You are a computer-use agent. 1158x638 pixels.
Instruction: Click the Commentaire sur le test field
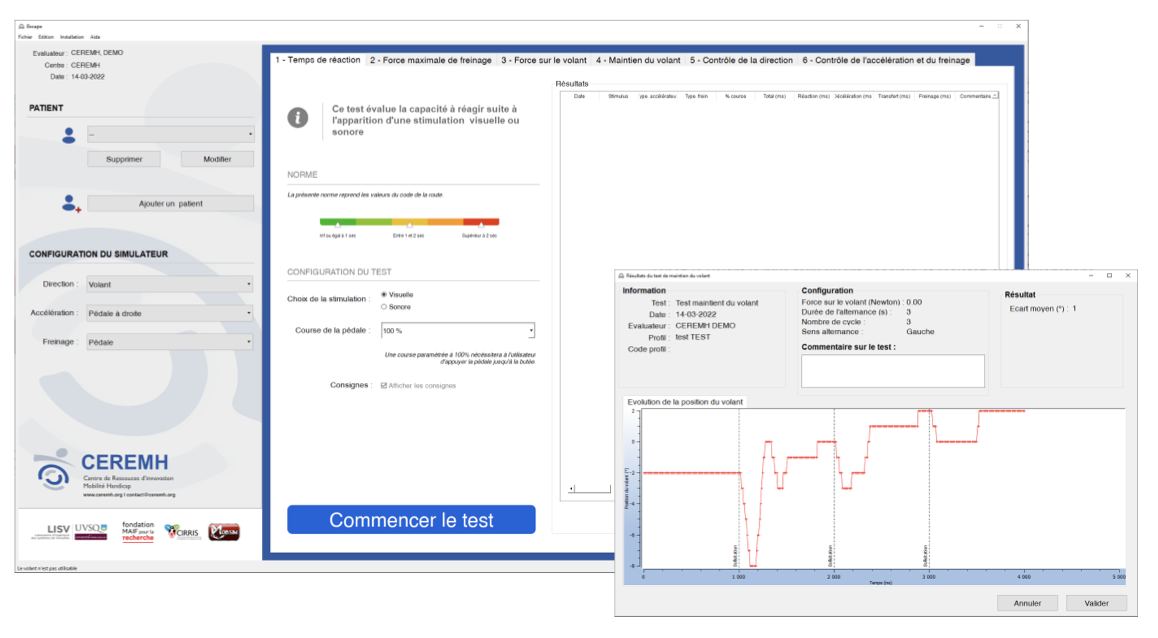point(892,370)
